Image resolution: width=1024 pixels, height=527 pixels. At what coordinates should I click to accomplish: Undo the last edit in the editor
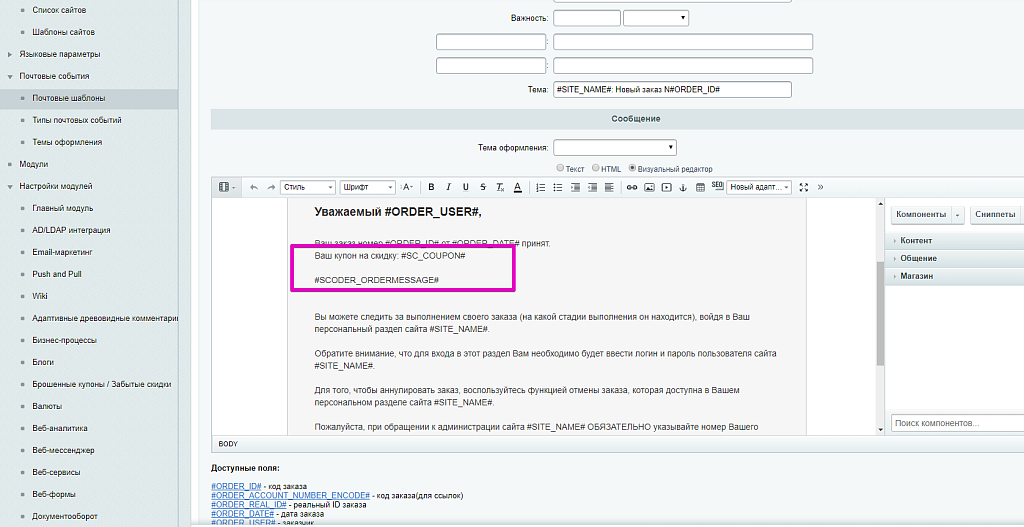pyautogui.click(x=254, y=187)
